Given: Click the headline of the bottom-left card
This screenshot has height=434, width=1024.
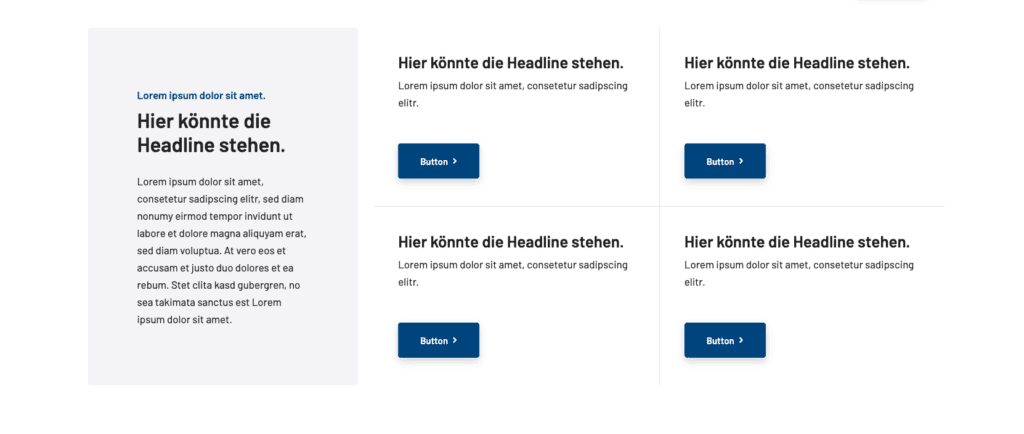Looking at the screenshot, I should (x=510, y=242).
